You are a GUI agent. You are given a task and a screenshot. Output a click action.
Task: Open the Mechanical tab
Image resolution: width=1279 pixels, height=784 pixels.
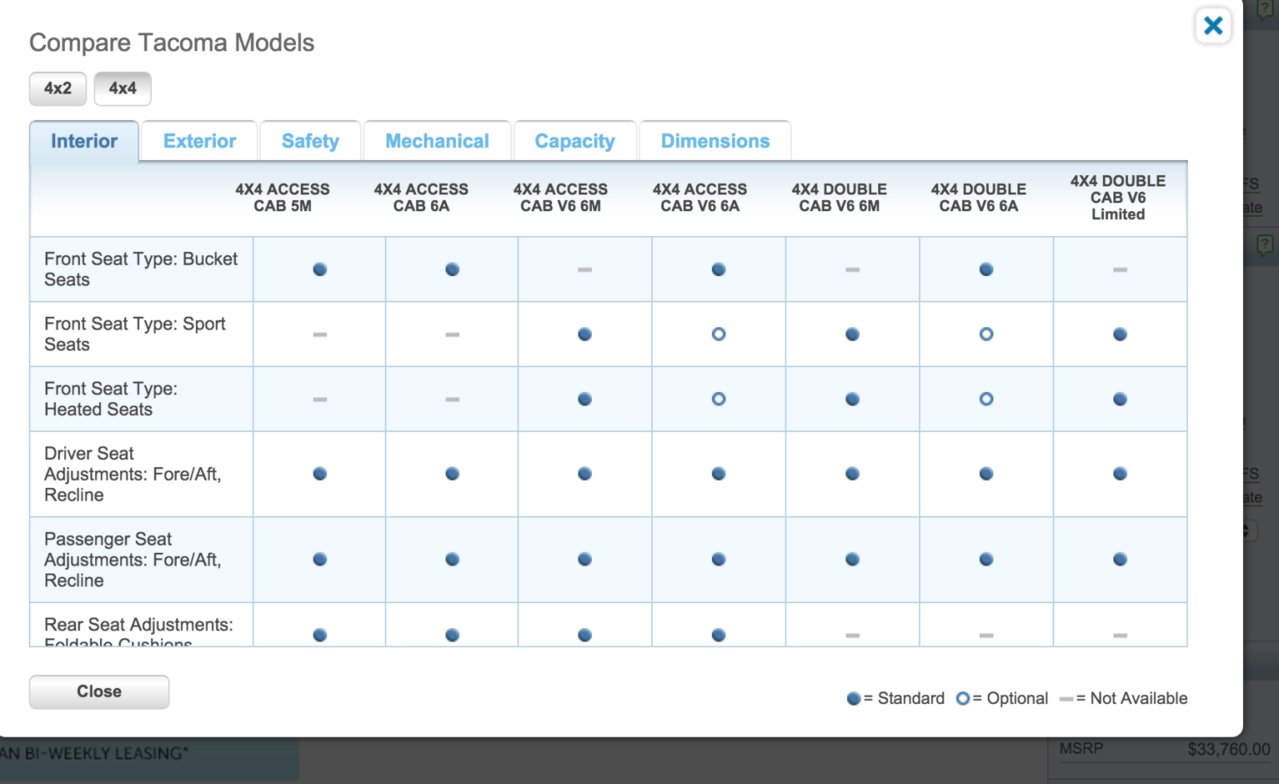pos(437,141)
